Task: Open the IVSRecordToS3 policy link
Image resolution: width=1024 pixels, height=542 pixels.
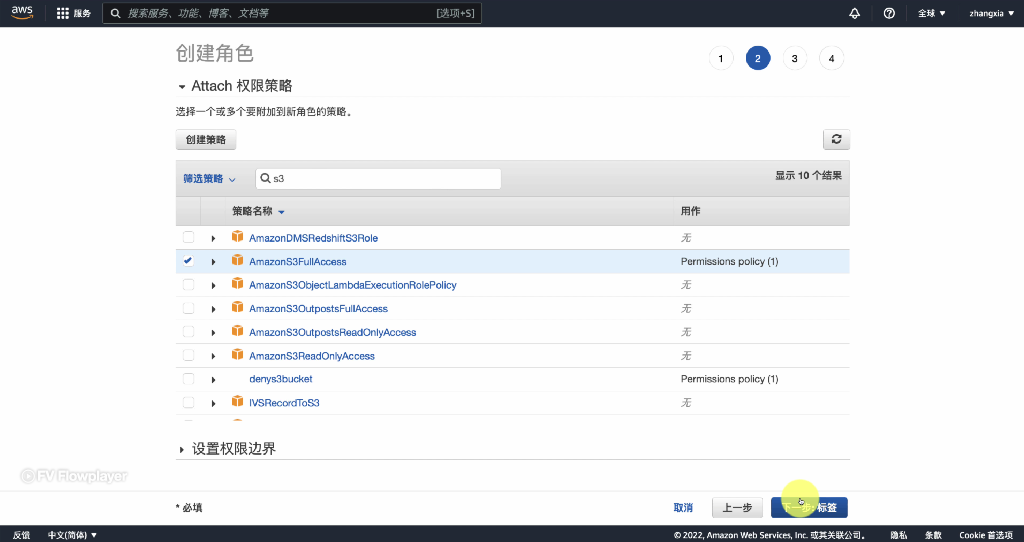Action: coord(284,403)
